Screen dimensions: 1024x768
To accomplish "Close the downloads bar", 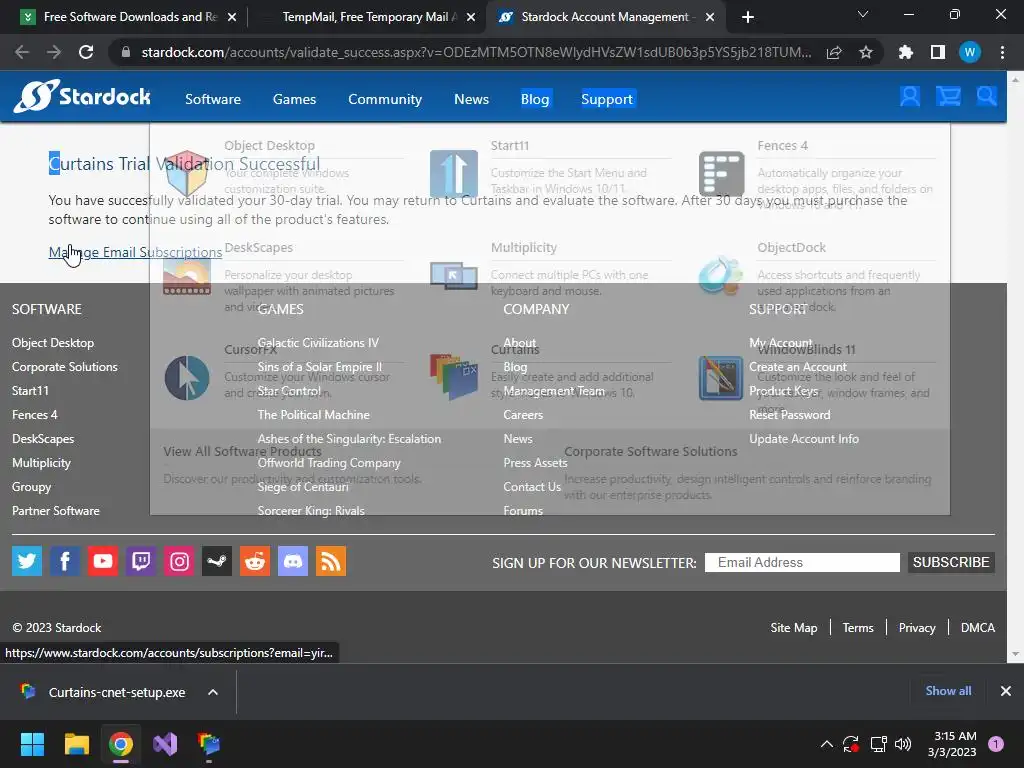I will tap(1006, 691).
